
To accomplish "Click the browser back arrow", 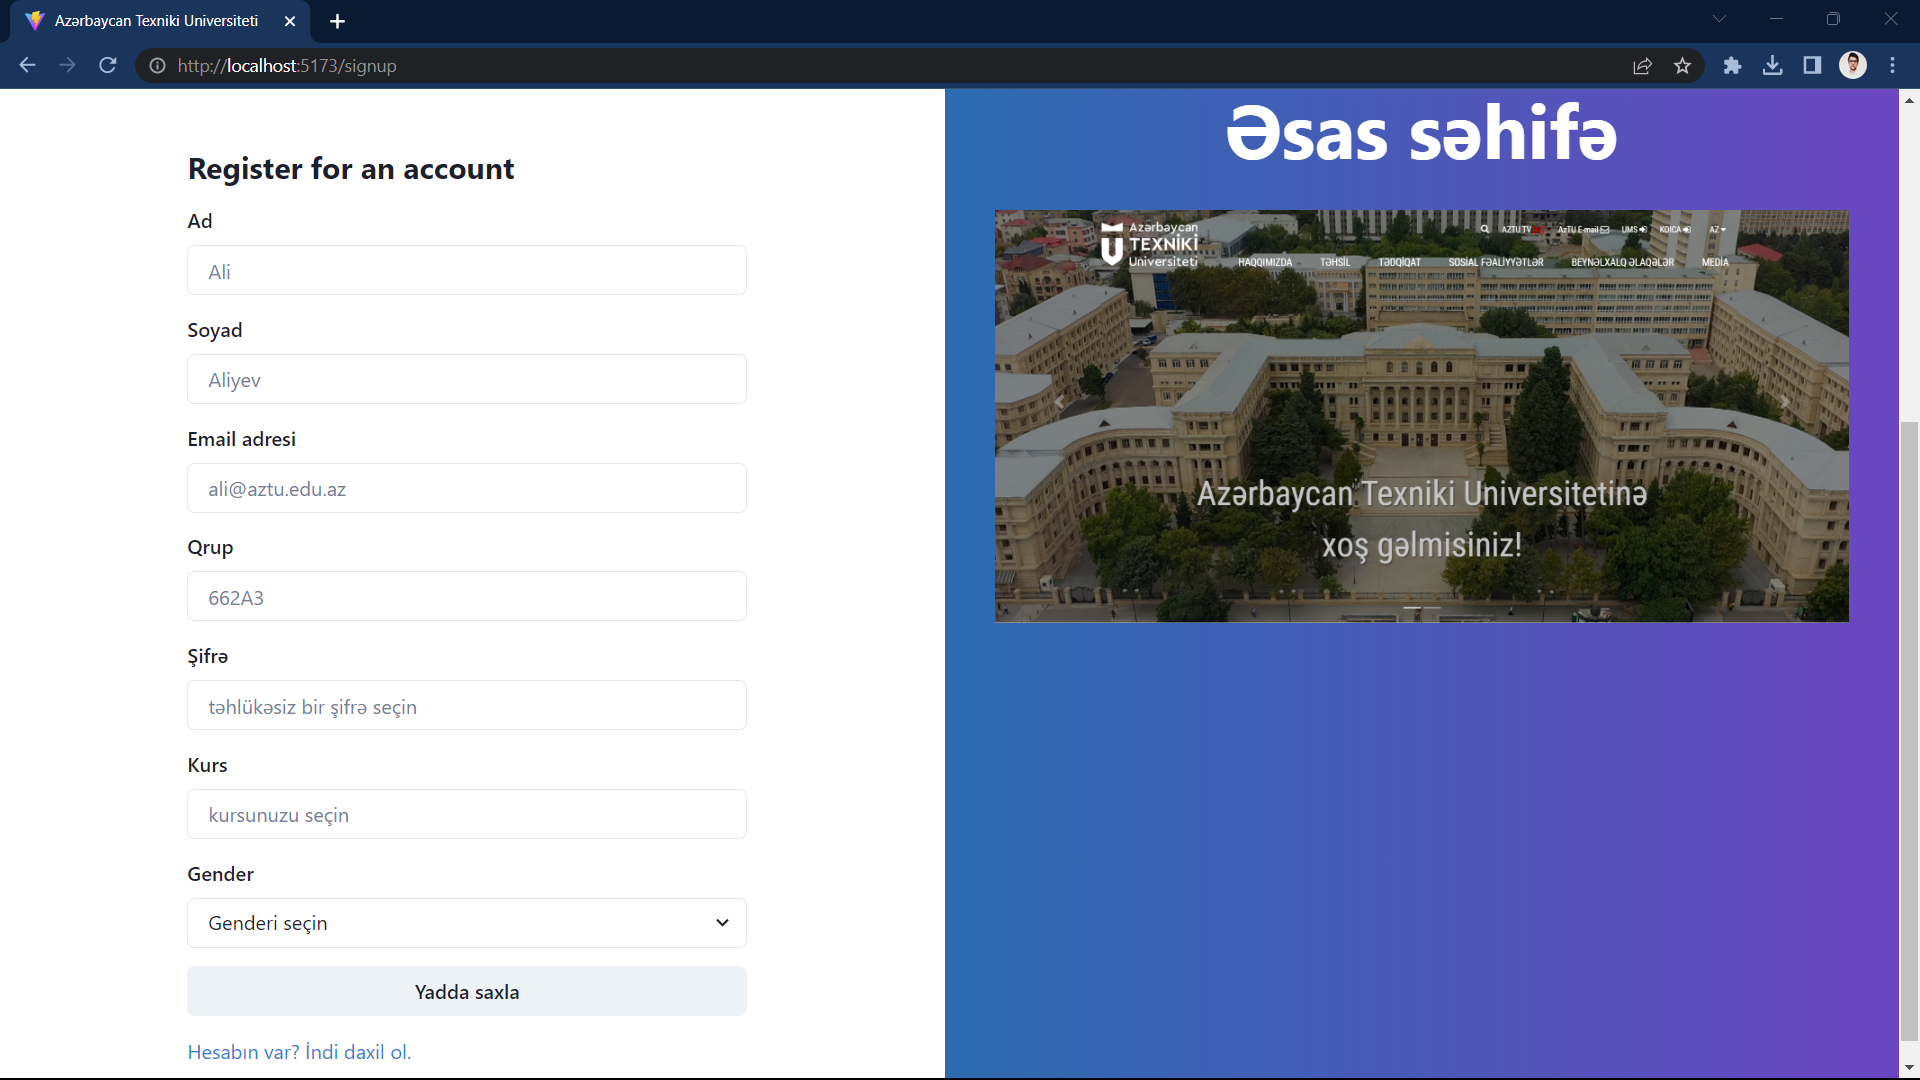I will (27, 65).
